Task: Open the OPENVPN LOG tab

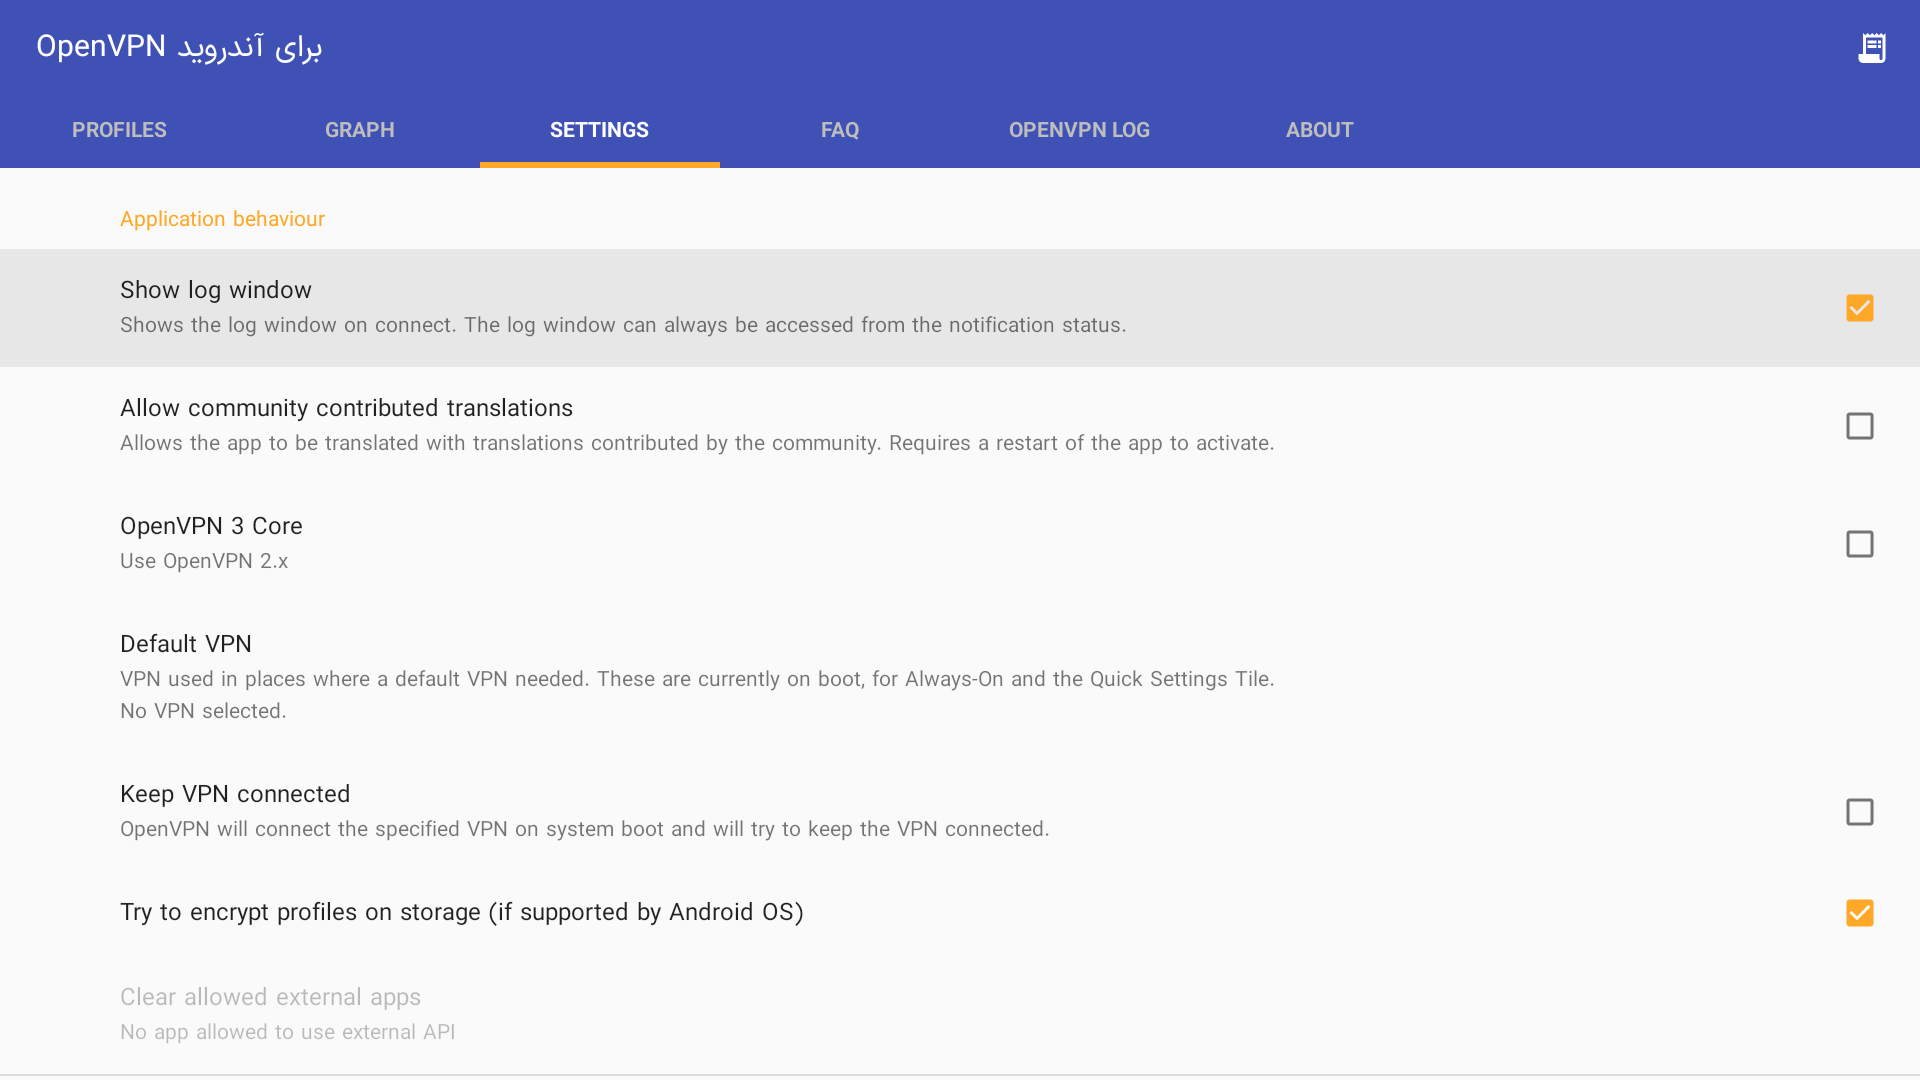Action: (x=1079, y=130)
